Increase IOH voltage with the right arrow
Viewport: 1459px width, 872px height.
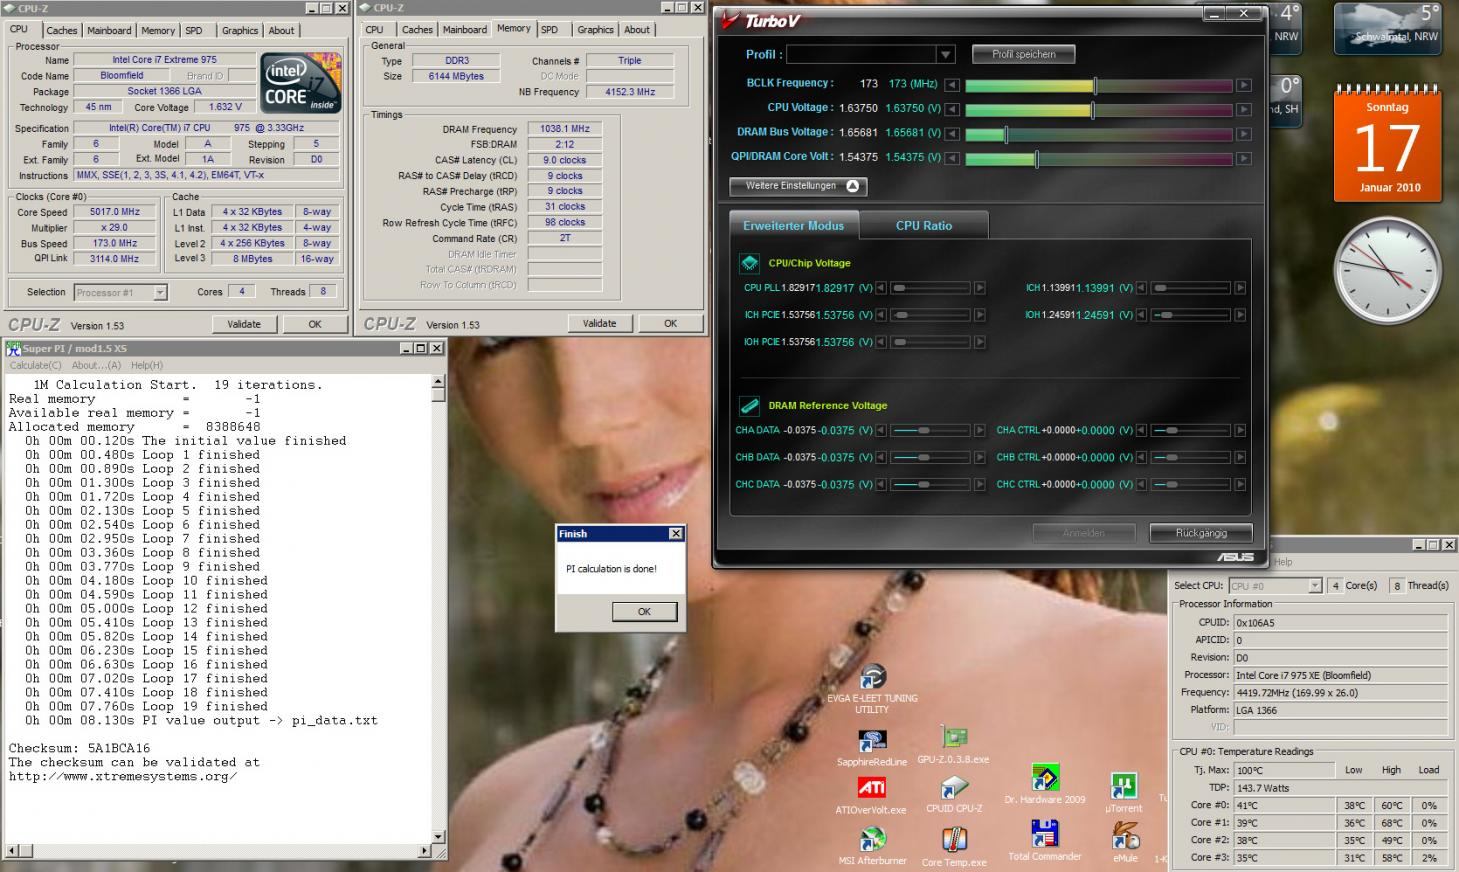tap(1240, 315)
